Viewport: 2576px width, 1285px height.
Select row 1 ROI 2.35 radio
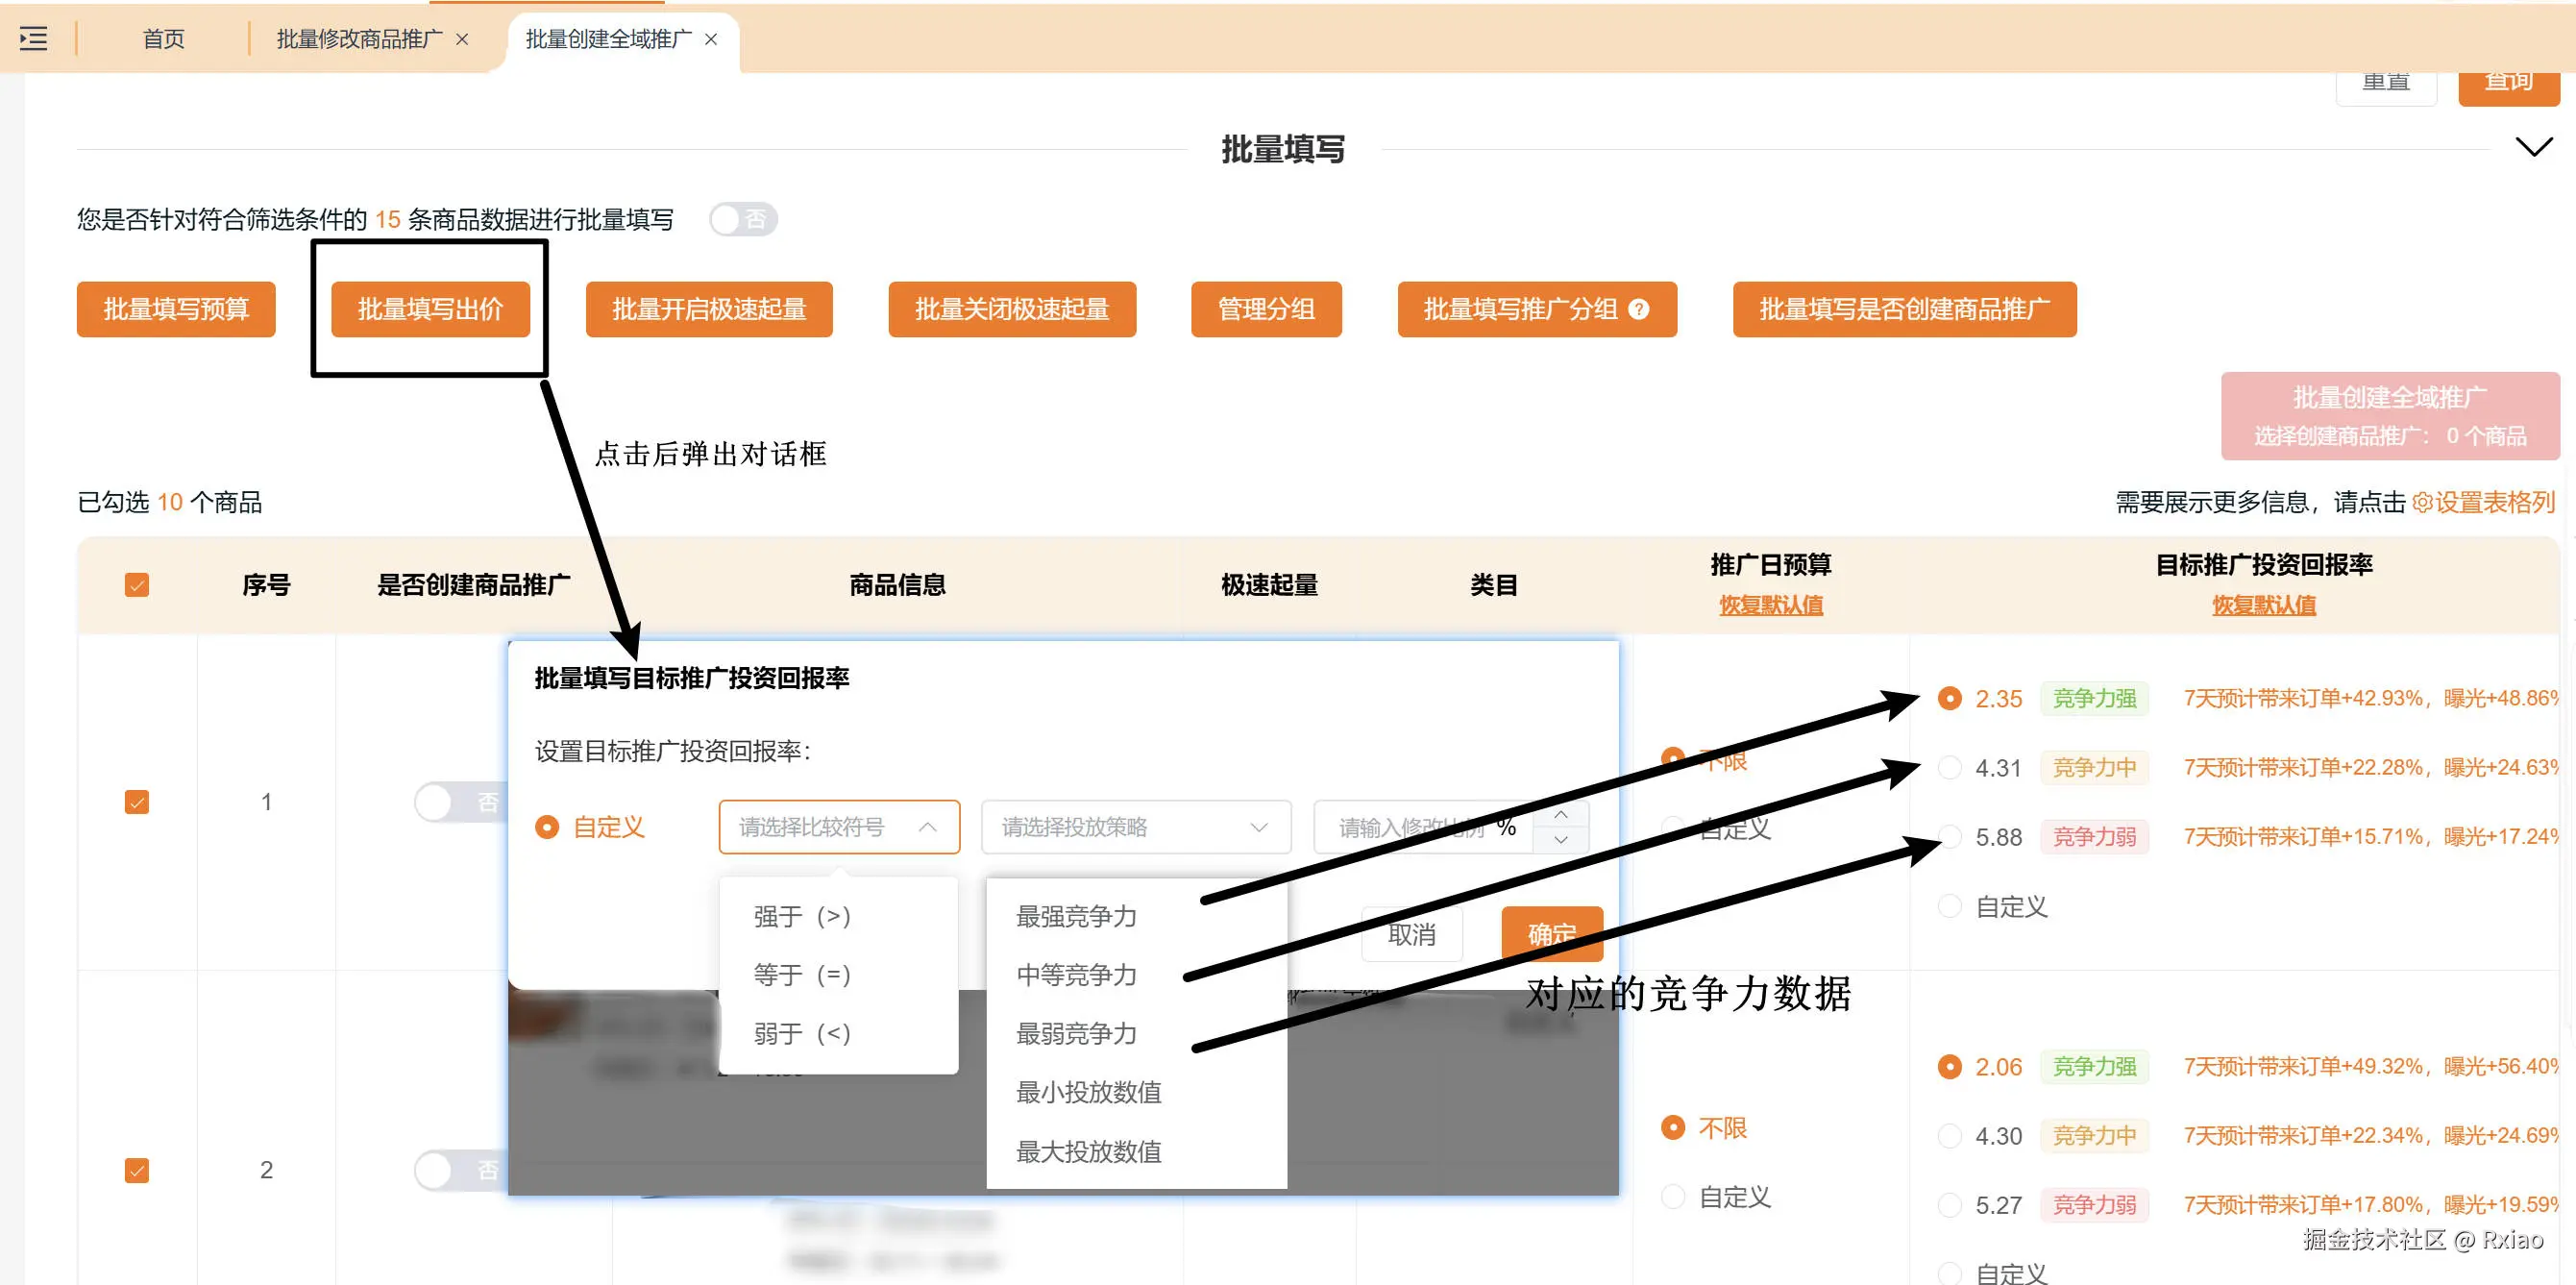pos(1949,698)
